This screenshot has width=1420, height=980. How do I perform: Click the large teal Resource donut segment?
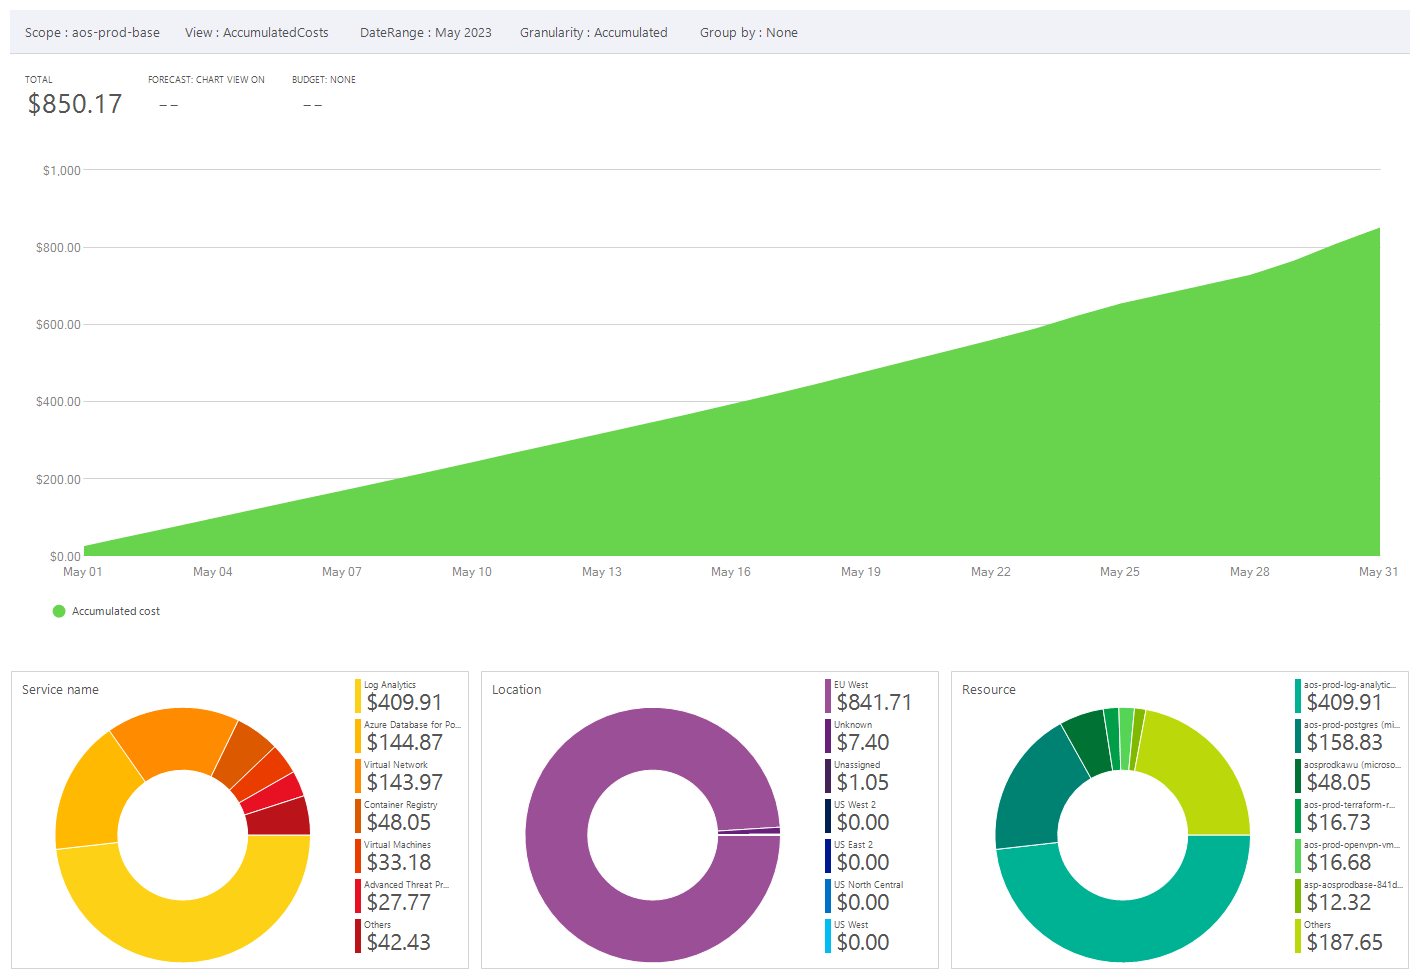tap(1123, 930)
